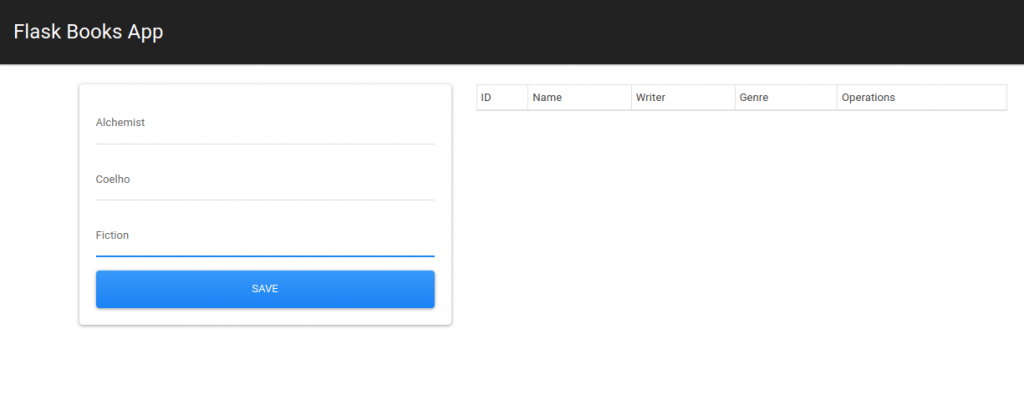Focus the Coelho writer input field

point(265,180)
